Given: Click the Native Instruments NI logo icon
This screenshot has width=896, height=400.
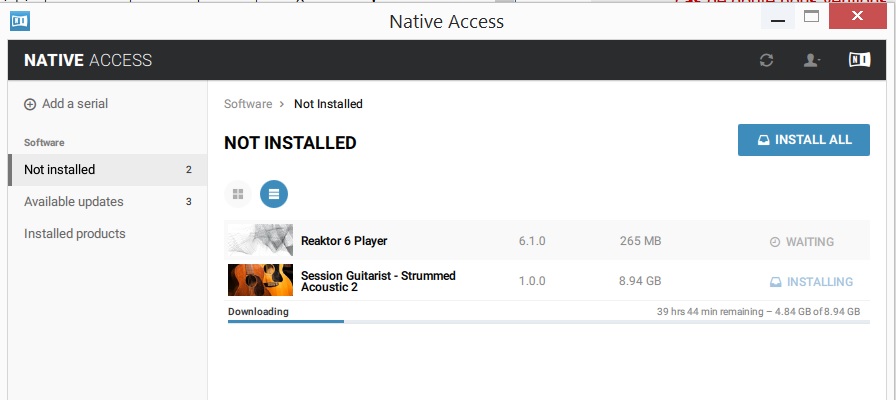Looking at the screenshot, I should click(859, 59).
